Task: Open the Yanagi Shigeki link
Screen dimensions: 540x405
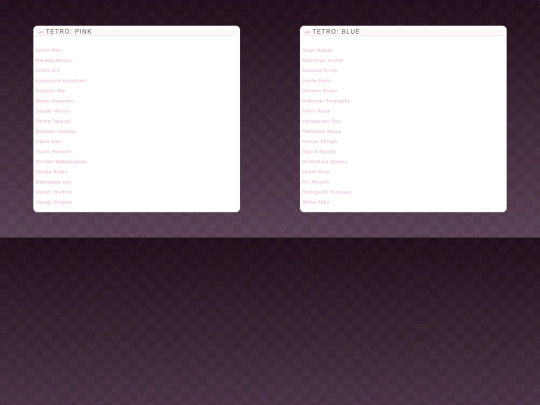Action: point(54,202)
